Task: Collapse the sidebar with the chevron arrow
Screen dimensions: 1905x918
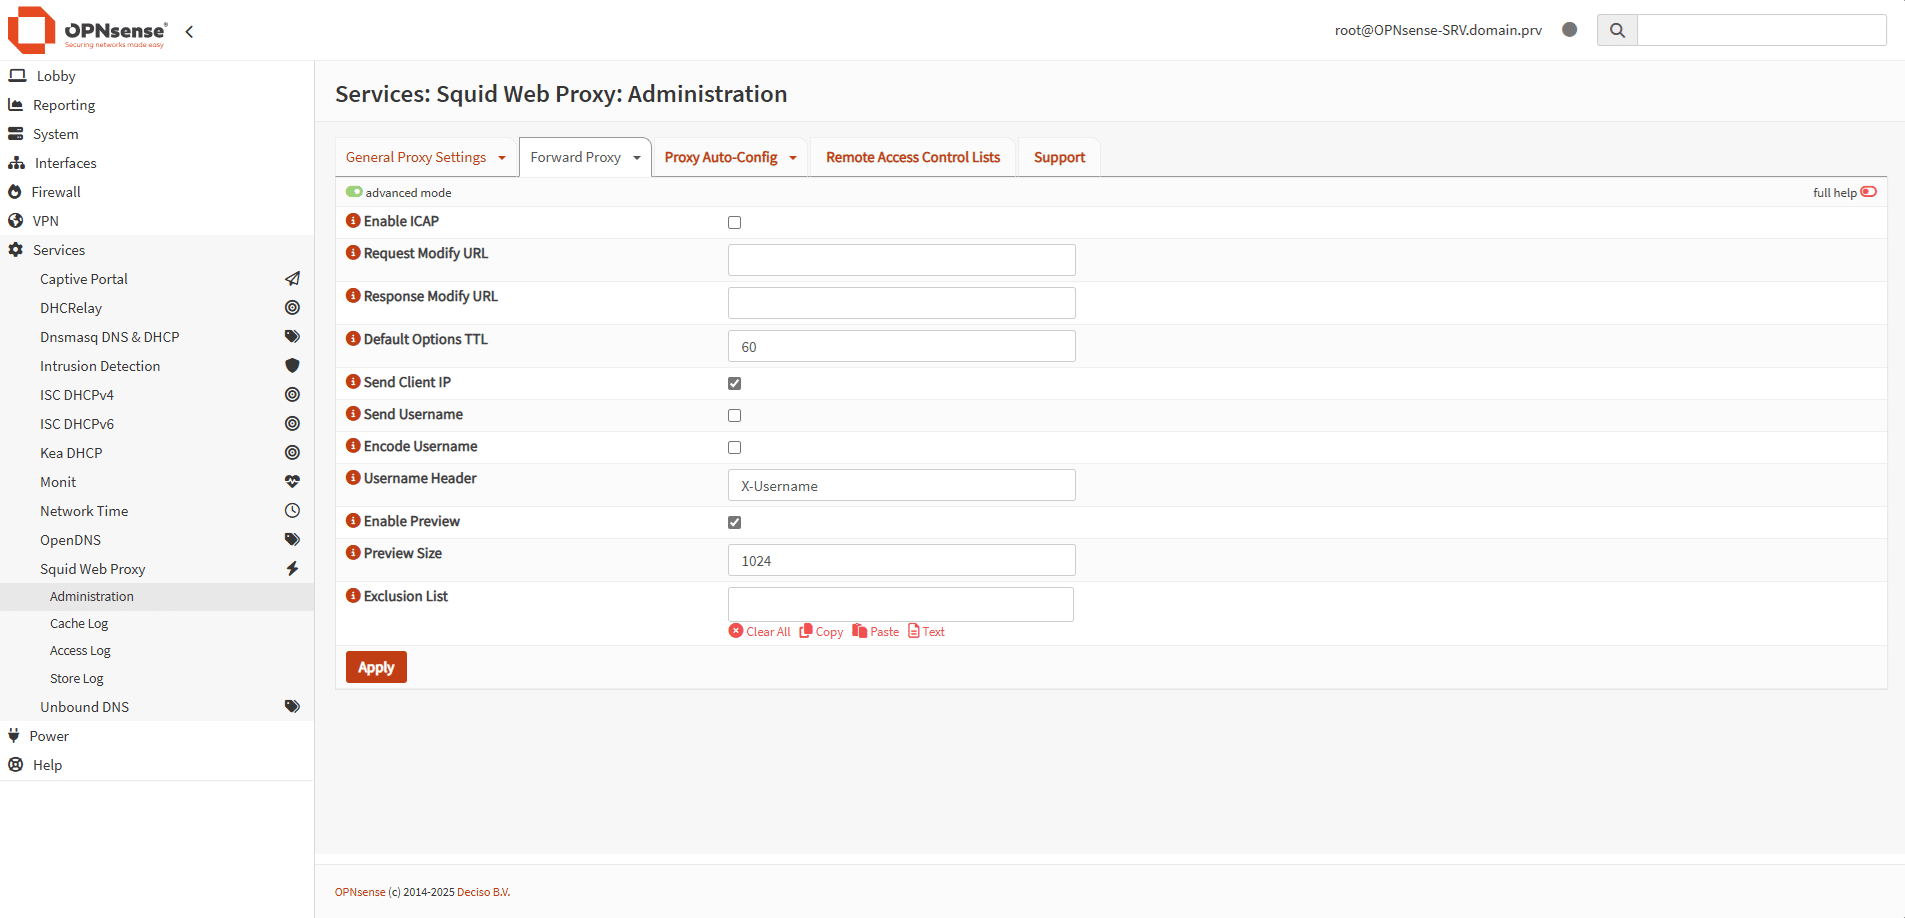Action: (x=189, y=32)
